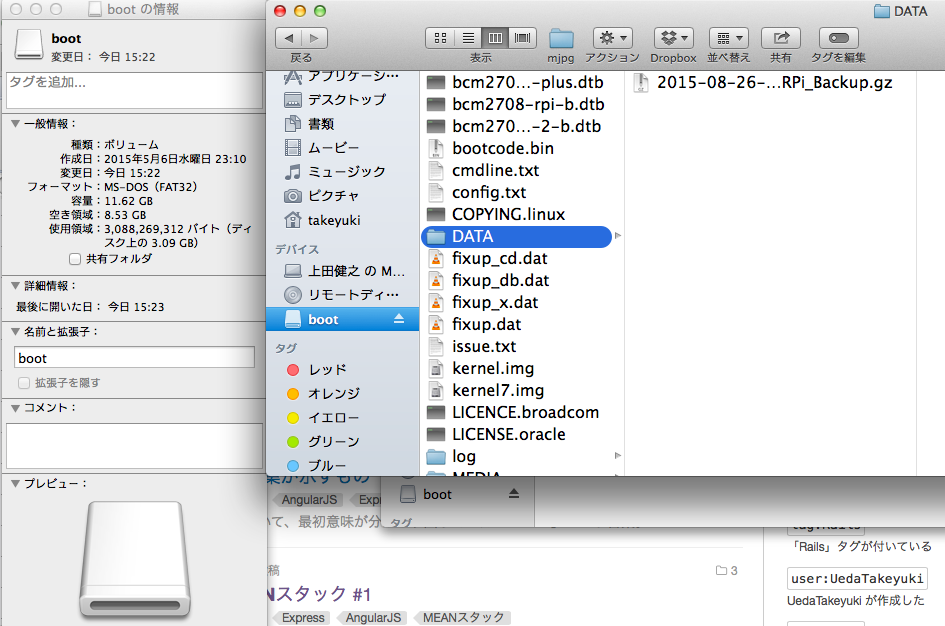This screenshot has width=945, height=626.
Task: Switch Finder to list view
Action: point(468,38)
